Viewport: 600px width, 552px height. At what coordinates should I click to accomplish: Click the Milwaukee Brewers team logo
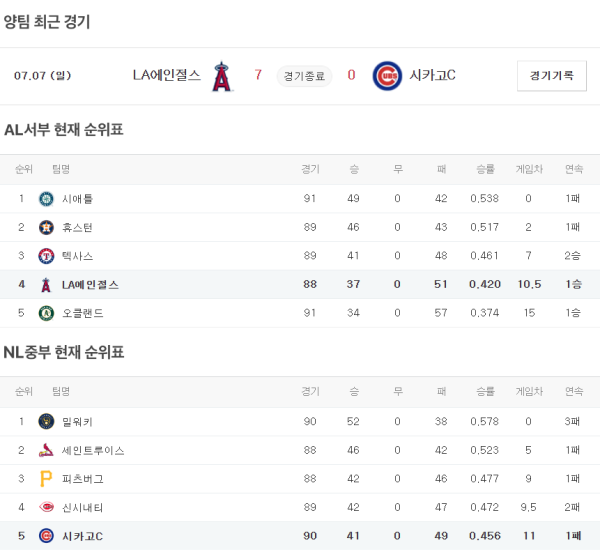(x=45, y=422)
